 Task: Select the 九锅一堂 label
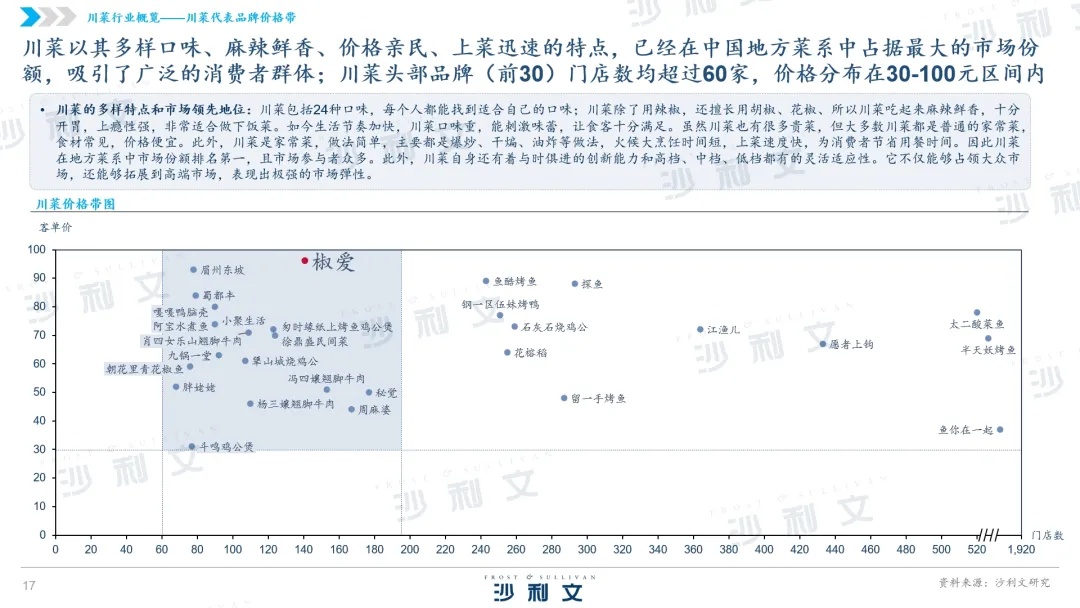tap(190, 355)
